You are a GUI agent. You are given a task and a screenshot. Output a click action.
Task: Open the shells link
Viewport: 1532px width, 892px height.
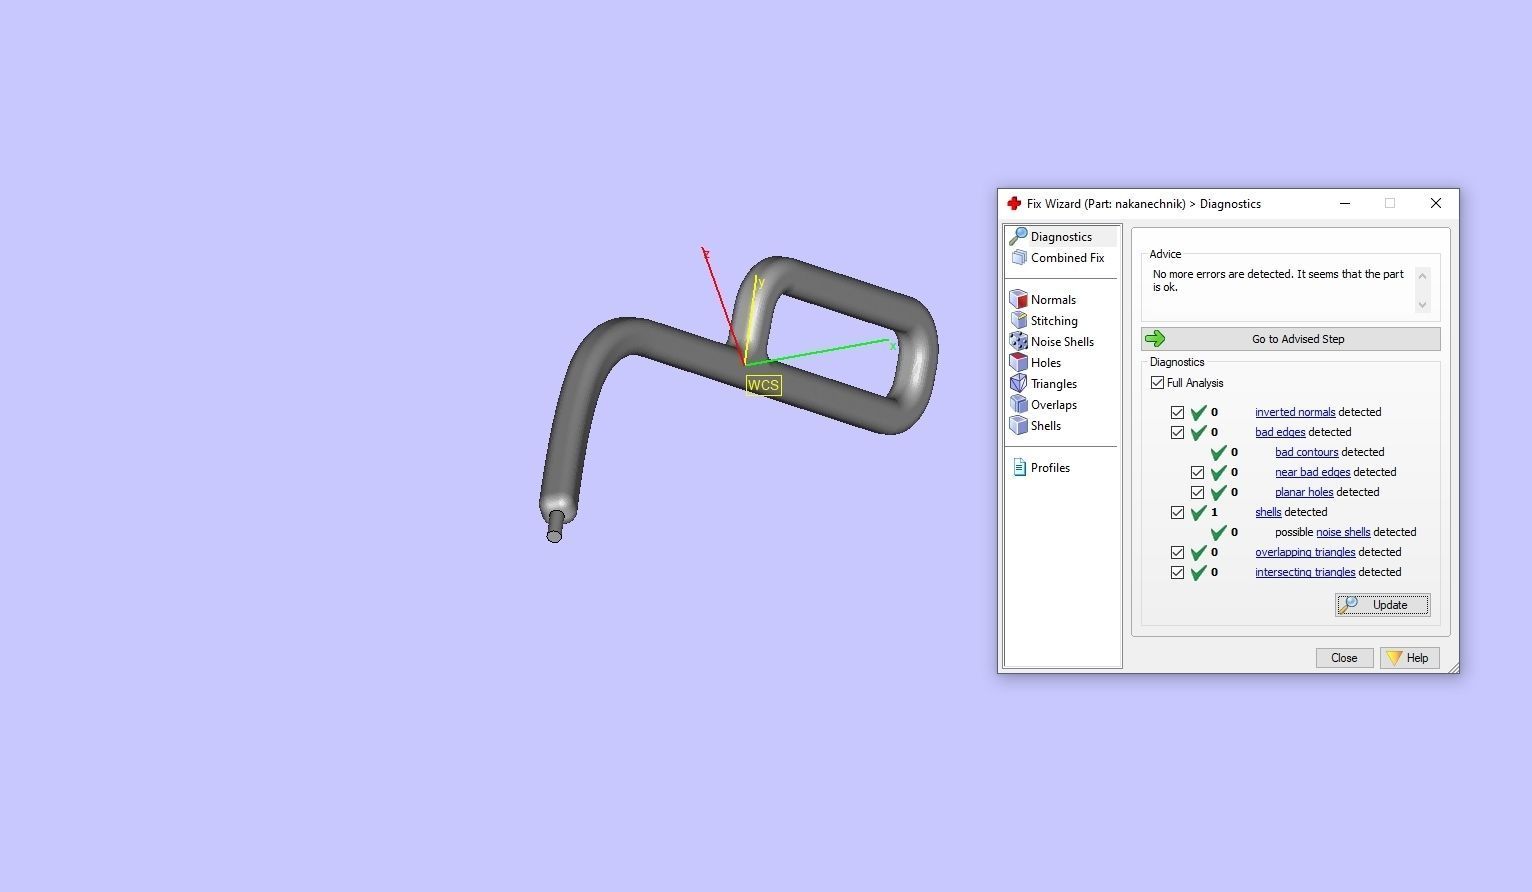click(1268, 512)
